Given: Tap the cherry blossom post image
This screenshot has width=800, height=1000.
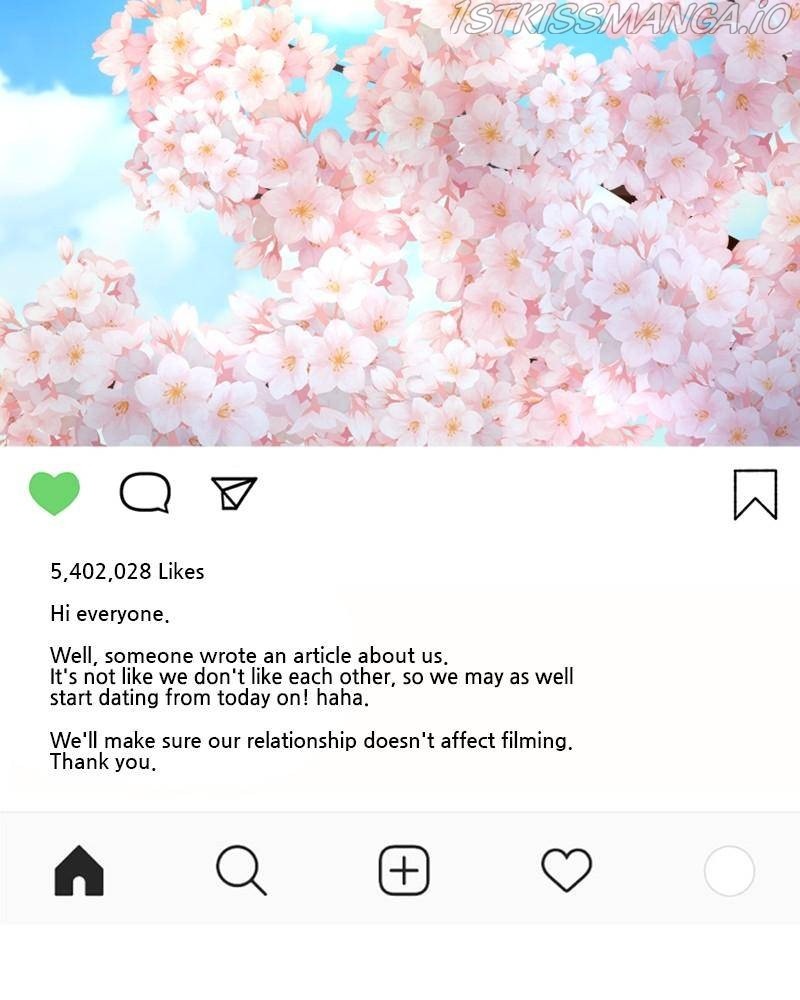Looking at the screenshot, I should tap(400, 223).
